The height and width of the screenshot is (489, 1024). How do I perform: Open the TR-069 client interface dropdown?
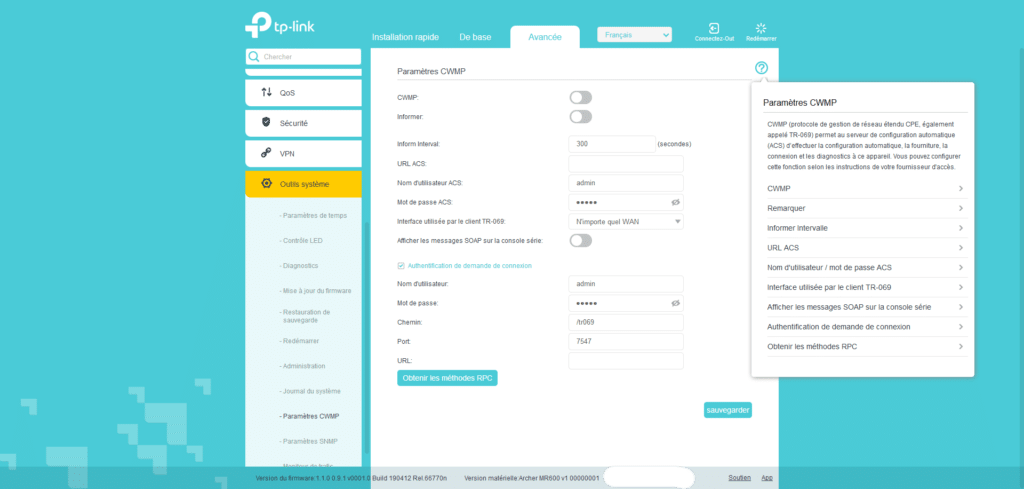(626, 222)
